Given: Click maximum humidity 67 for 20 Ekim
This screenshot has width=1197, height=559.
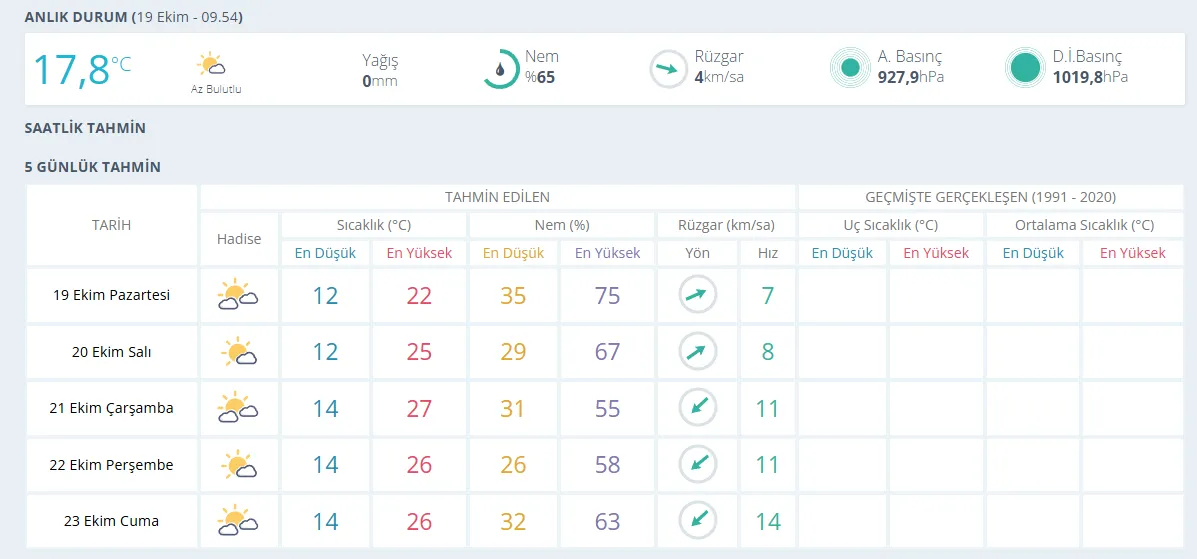Looking at the screenshot, I should [608, 352].
